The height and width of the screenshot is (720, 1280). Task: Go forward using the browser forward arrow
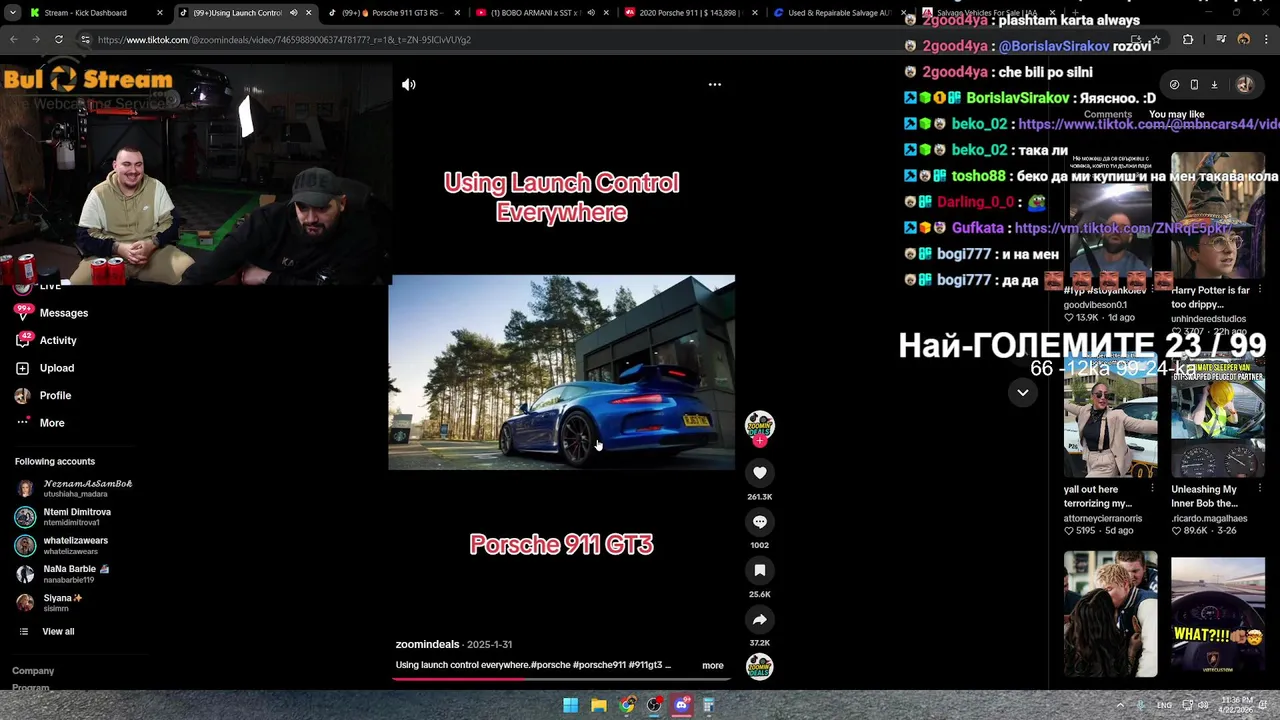(36, 40)
